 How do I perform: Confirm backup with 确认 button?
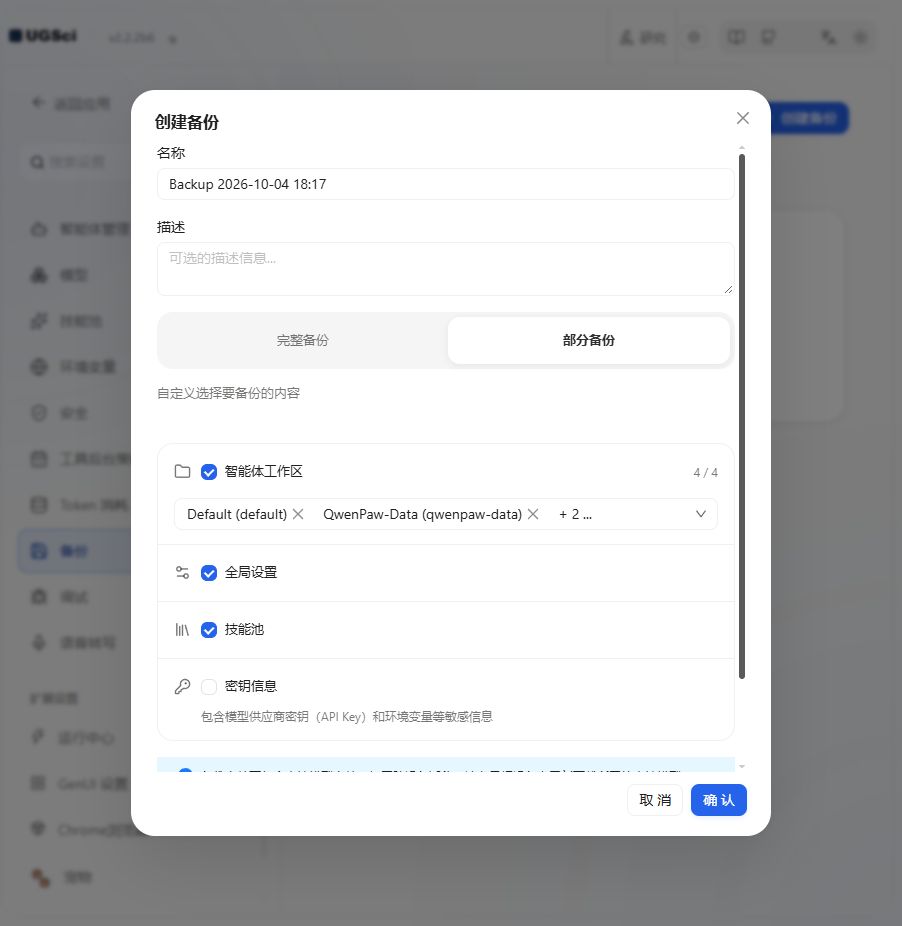(719, 800)
